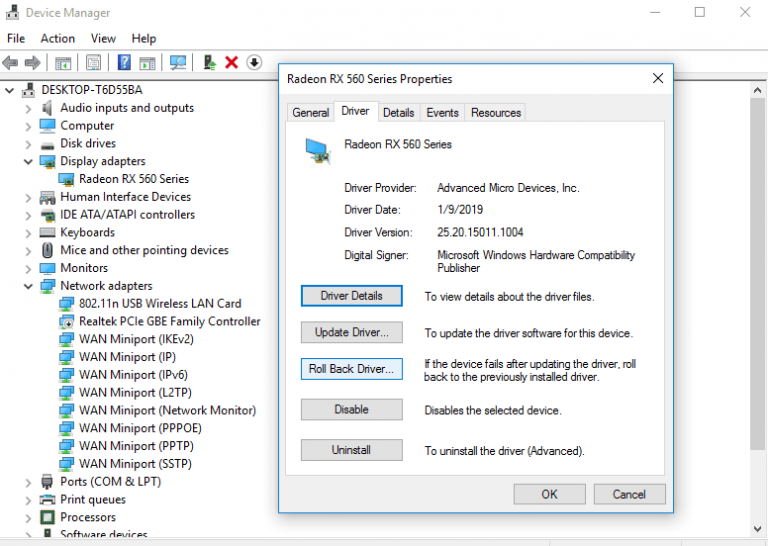Image resolution: width=768 pixels, height=546 pixels.
Task: Click the Disable button
Action: [x=352, y=409]
